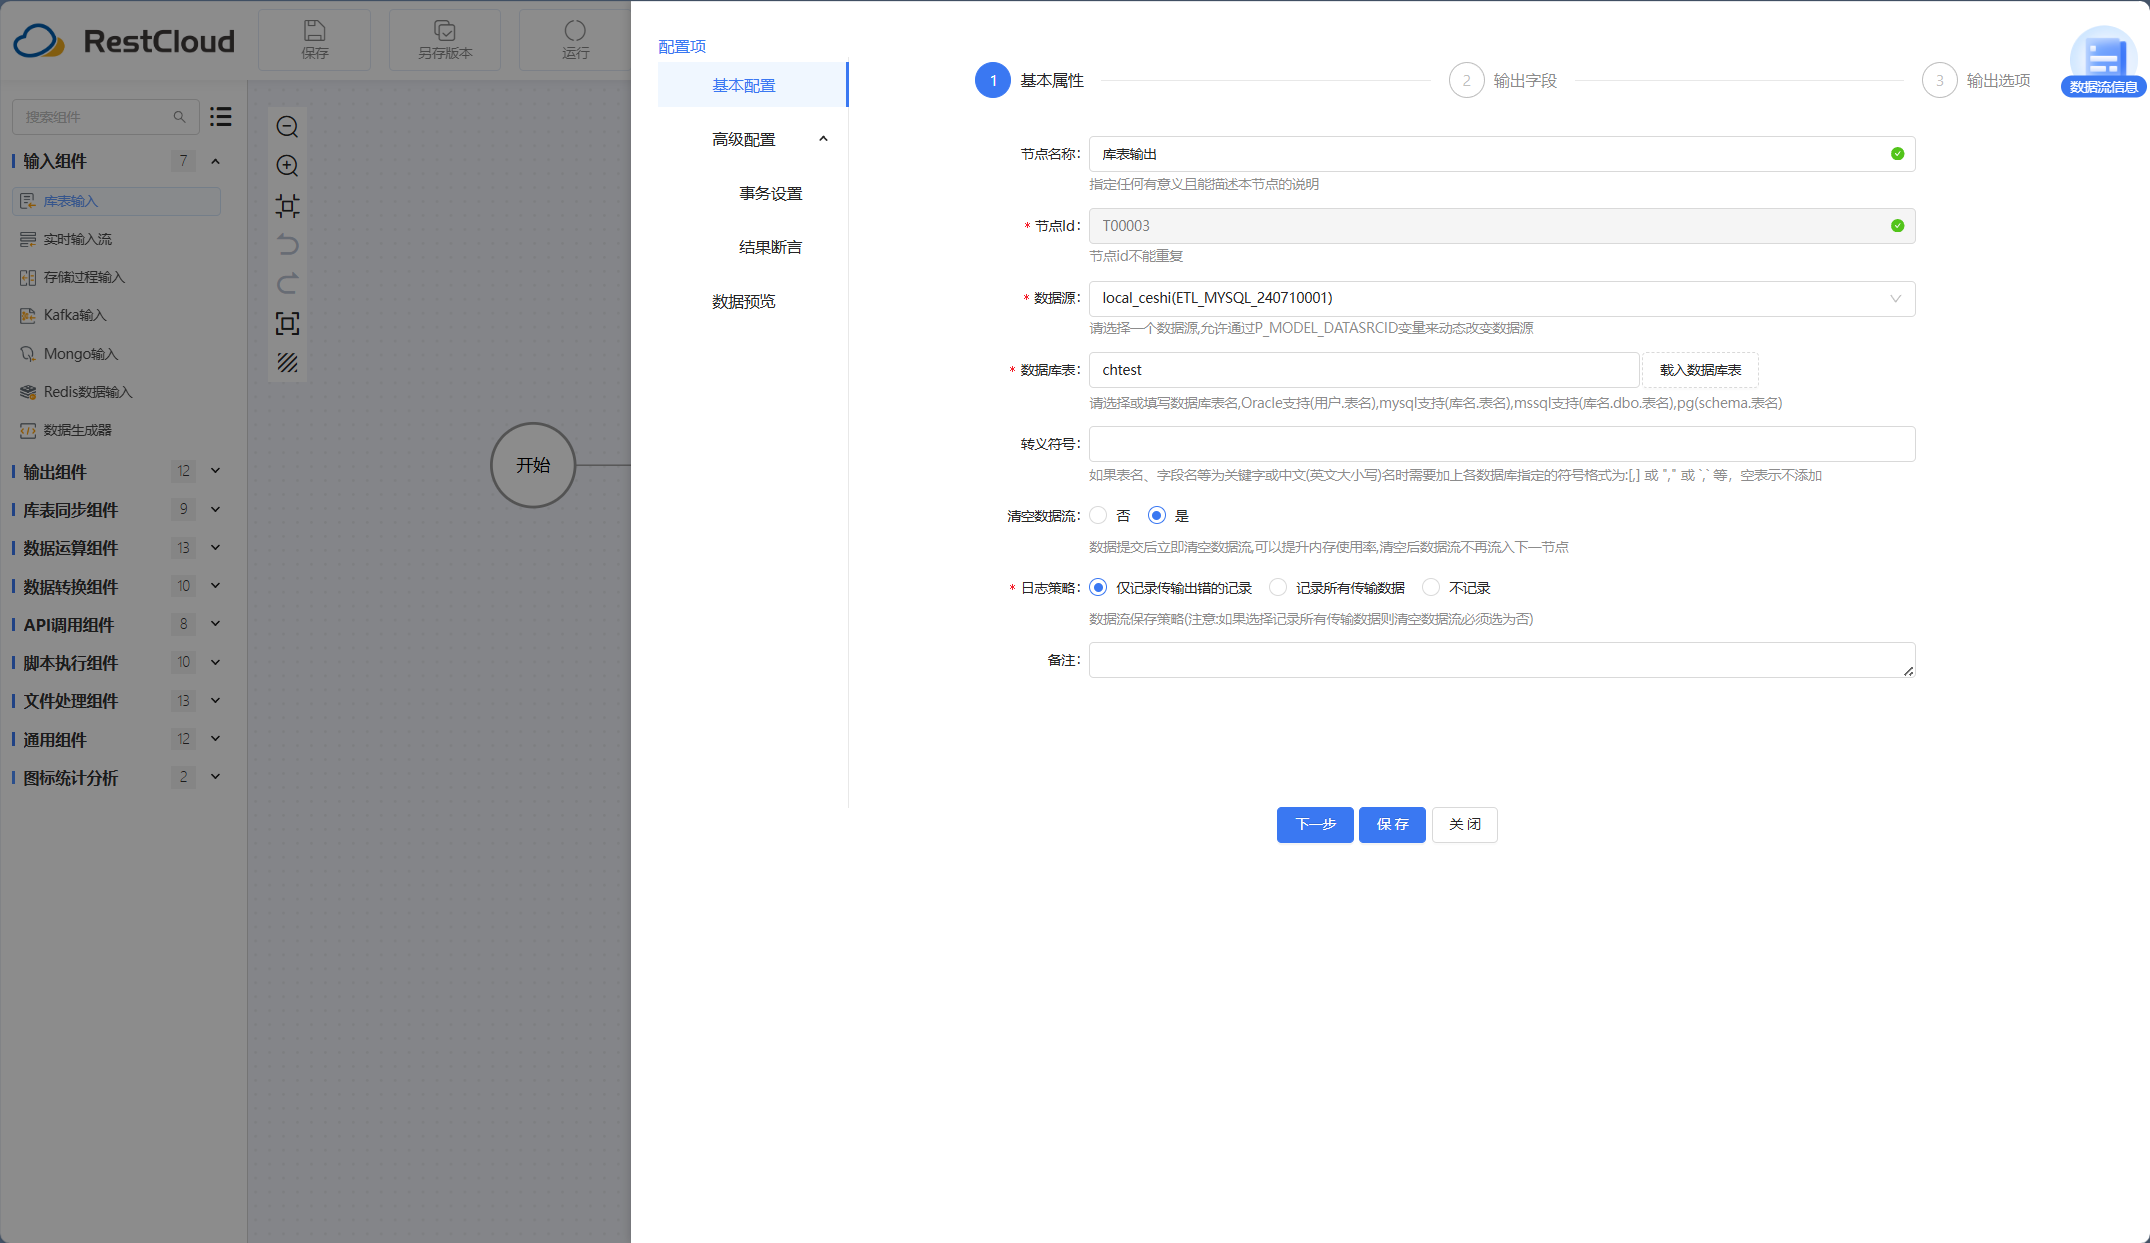
Task: Open the 事务设置 menu item
Action: 770,193
